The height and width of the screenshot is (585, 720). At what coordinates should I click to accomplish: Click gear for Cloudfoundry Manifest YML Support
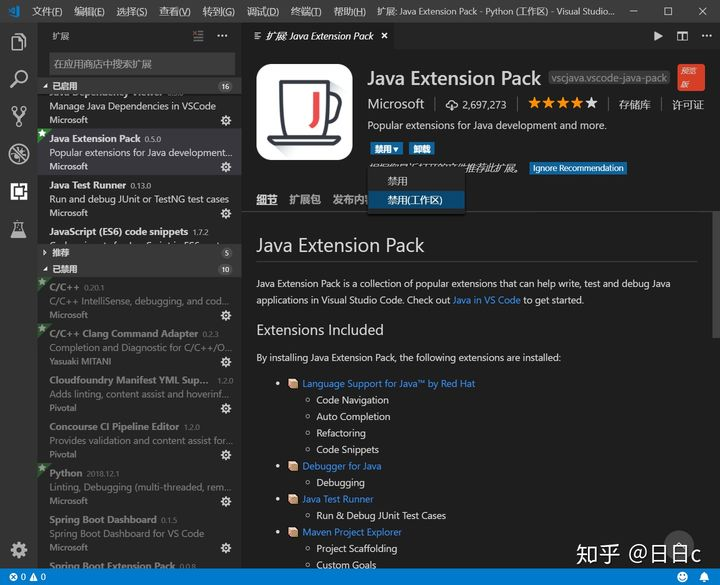click(226, 408)
